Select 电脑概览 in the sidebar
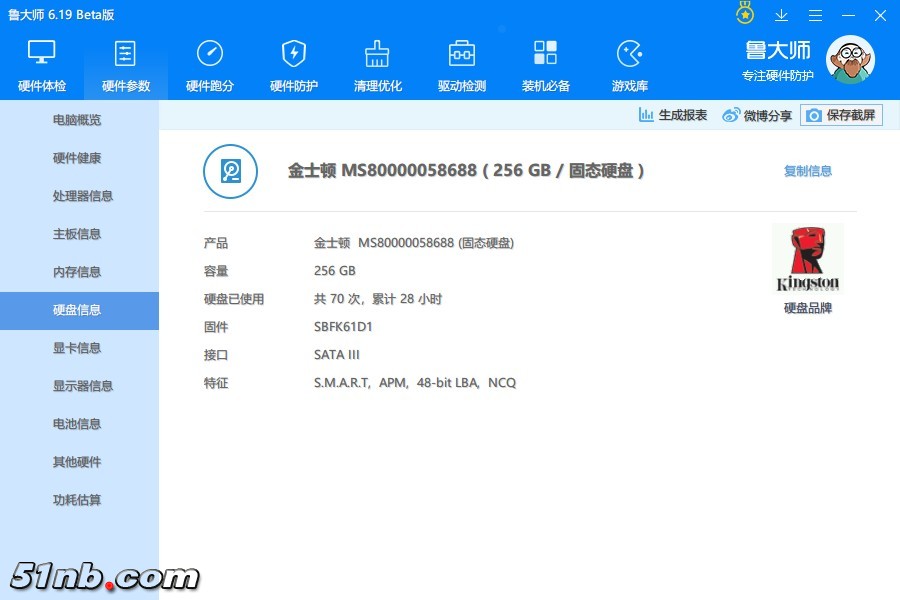This screenshot has width=900, height=600. click(78, 120)
